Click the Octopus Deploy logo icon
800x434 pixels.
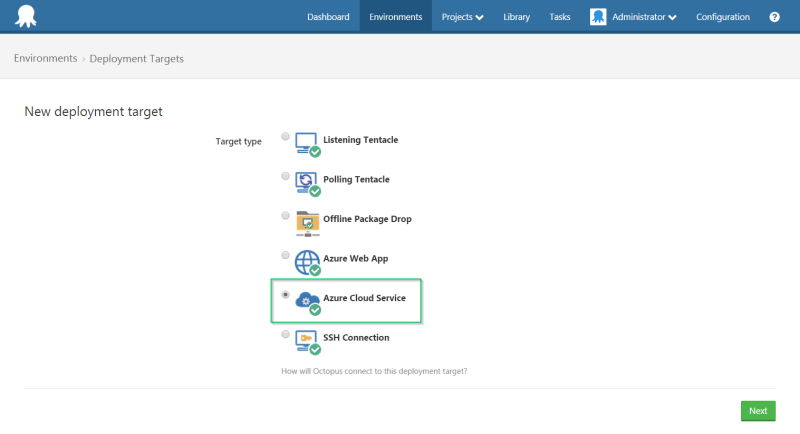(x=24, y=16)
